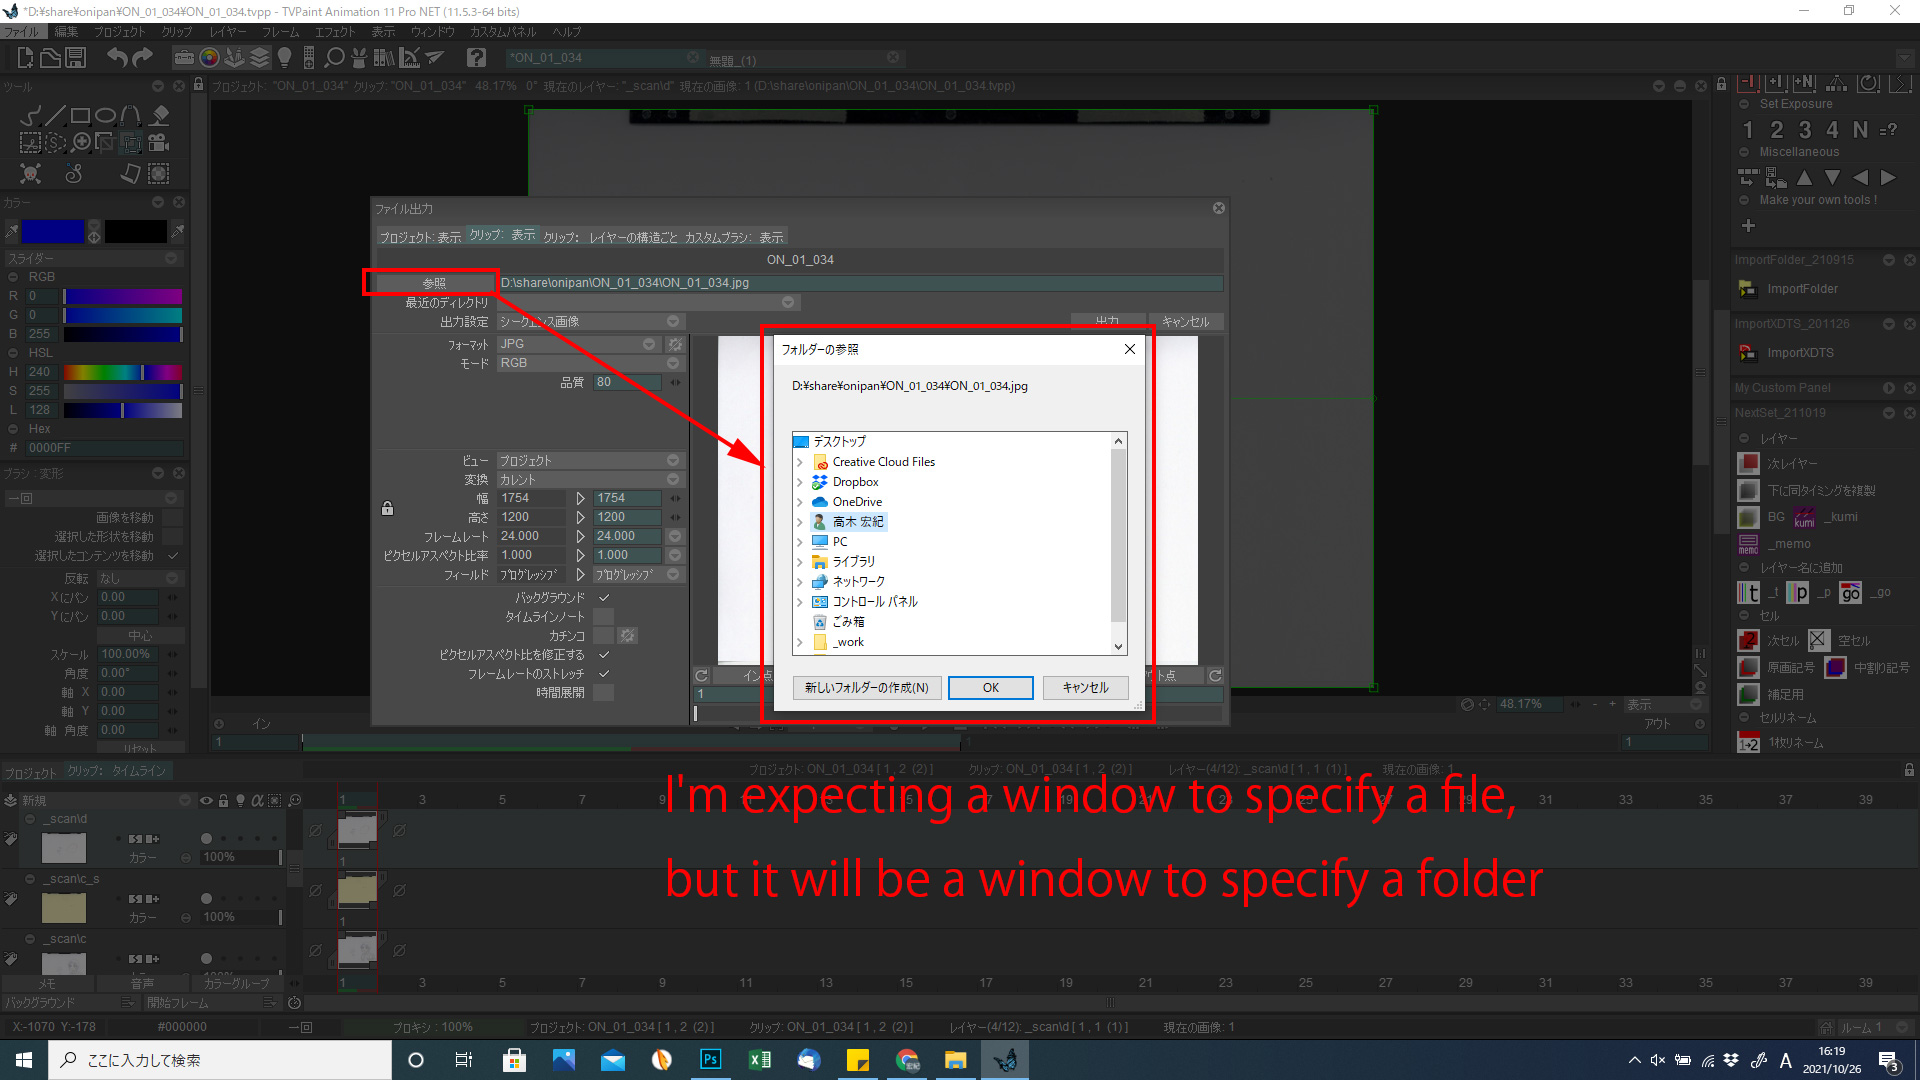Switch to the Custom Brush: Display tab
Screen dimensions: 1920x1080
734,237
